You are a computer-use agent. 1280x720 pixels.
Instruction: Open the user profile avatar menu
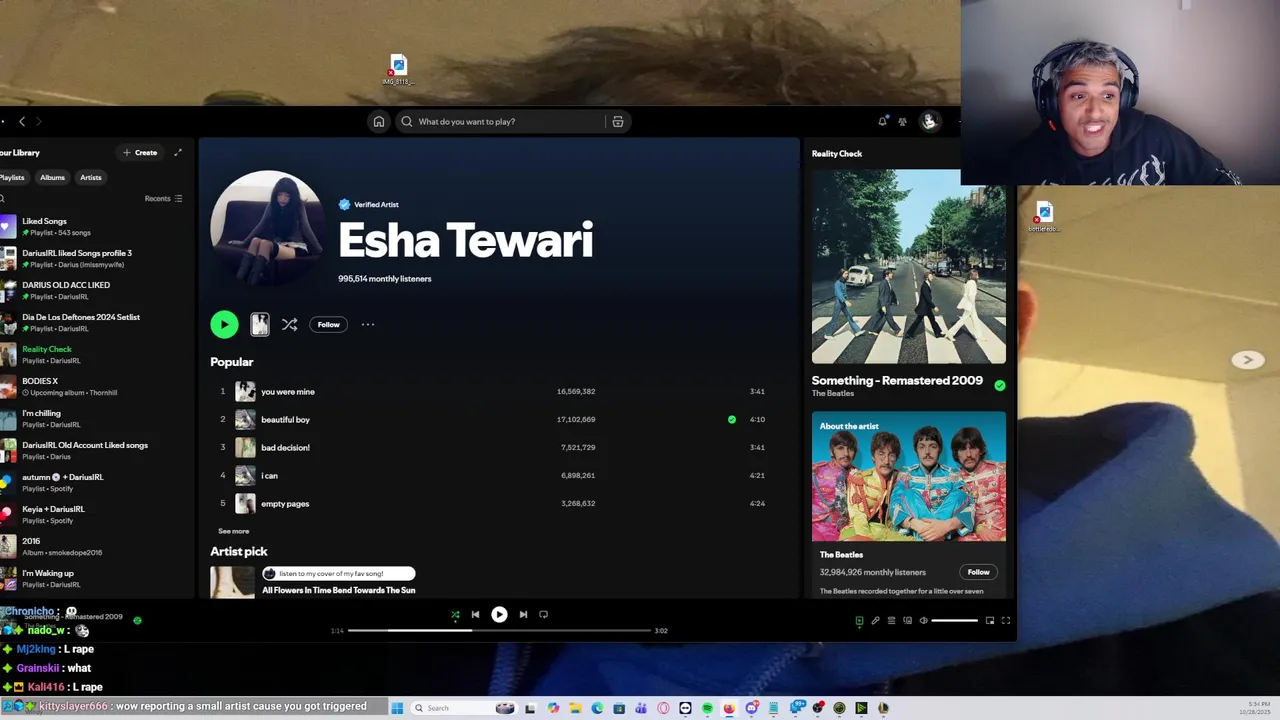929,122
